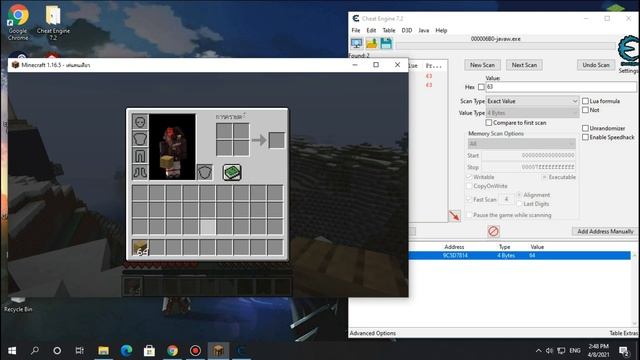Open the Recycle Bin on the desktop
Screen dimensions: 640x360
click(18, 304)
